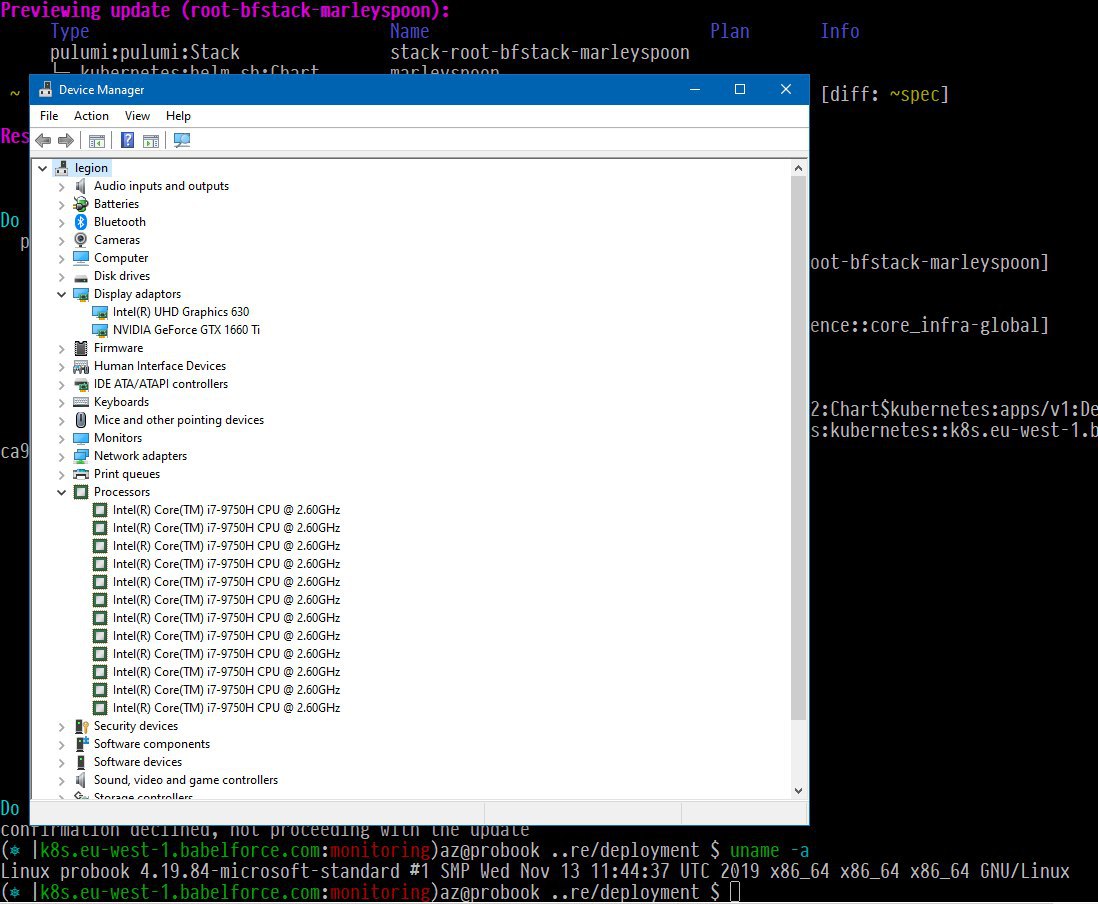The height and width of the screenshot is (904, 1098).
Task: Expand the Keyboards chevron
Action: point(62,403)
